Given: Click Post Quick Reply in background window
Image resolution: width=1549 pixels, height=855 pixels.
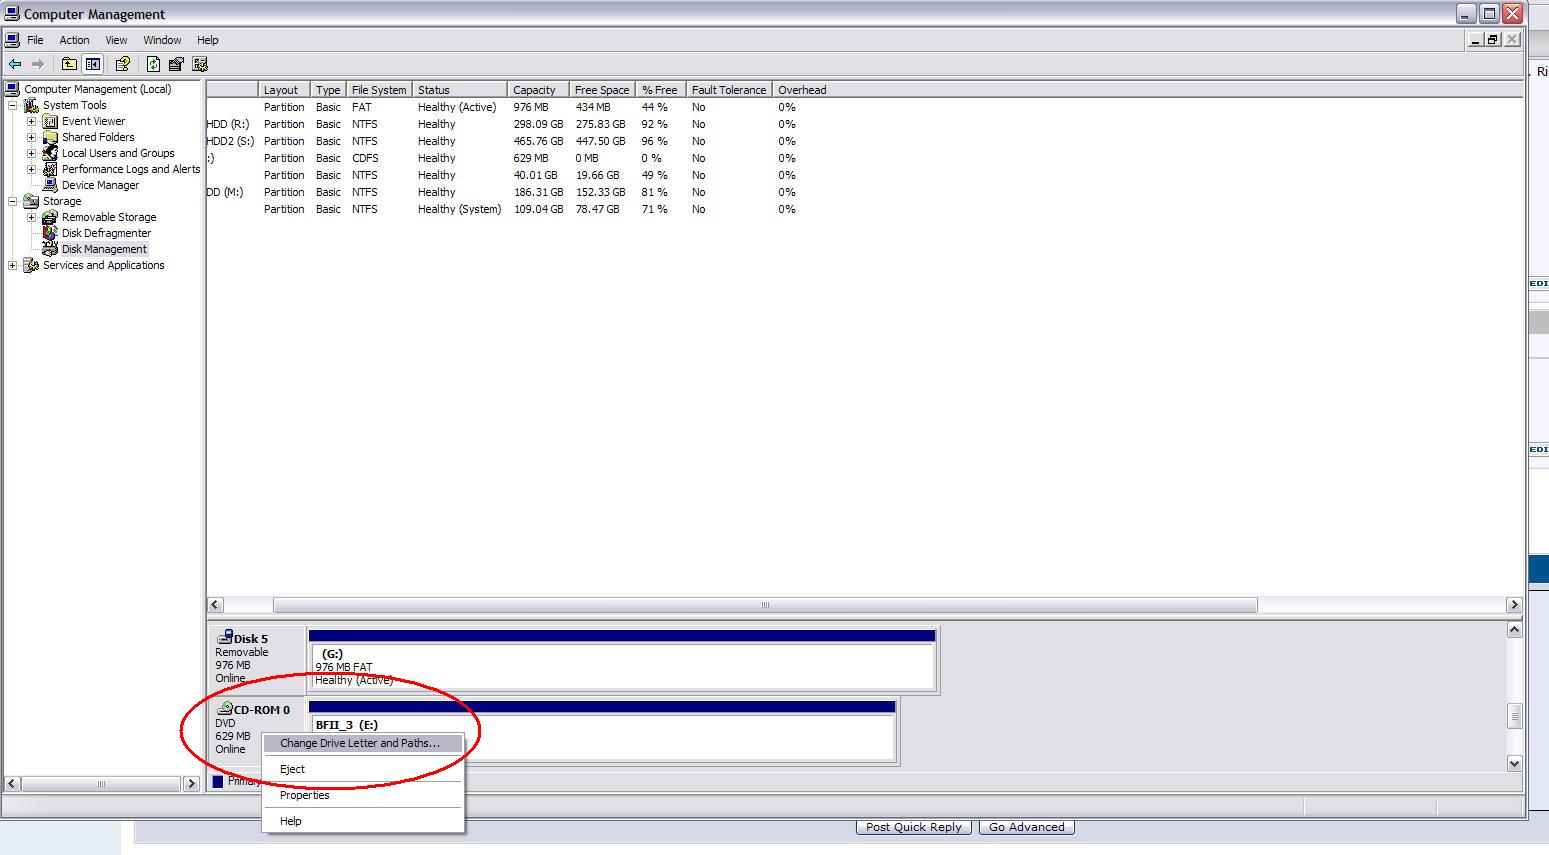Looking at the screenshot, I should [x=914, y=827].
